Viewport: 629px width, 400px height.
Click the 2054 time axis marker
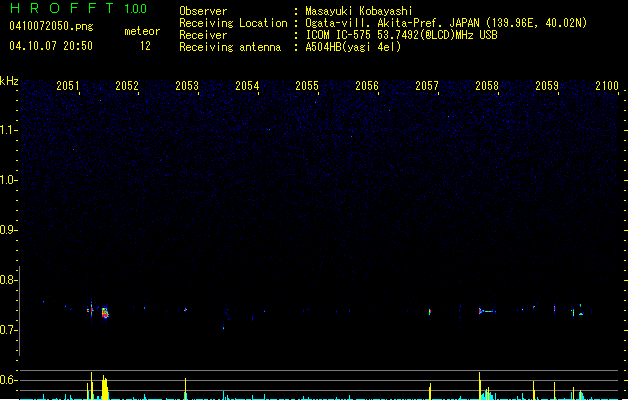click(247, 85)
